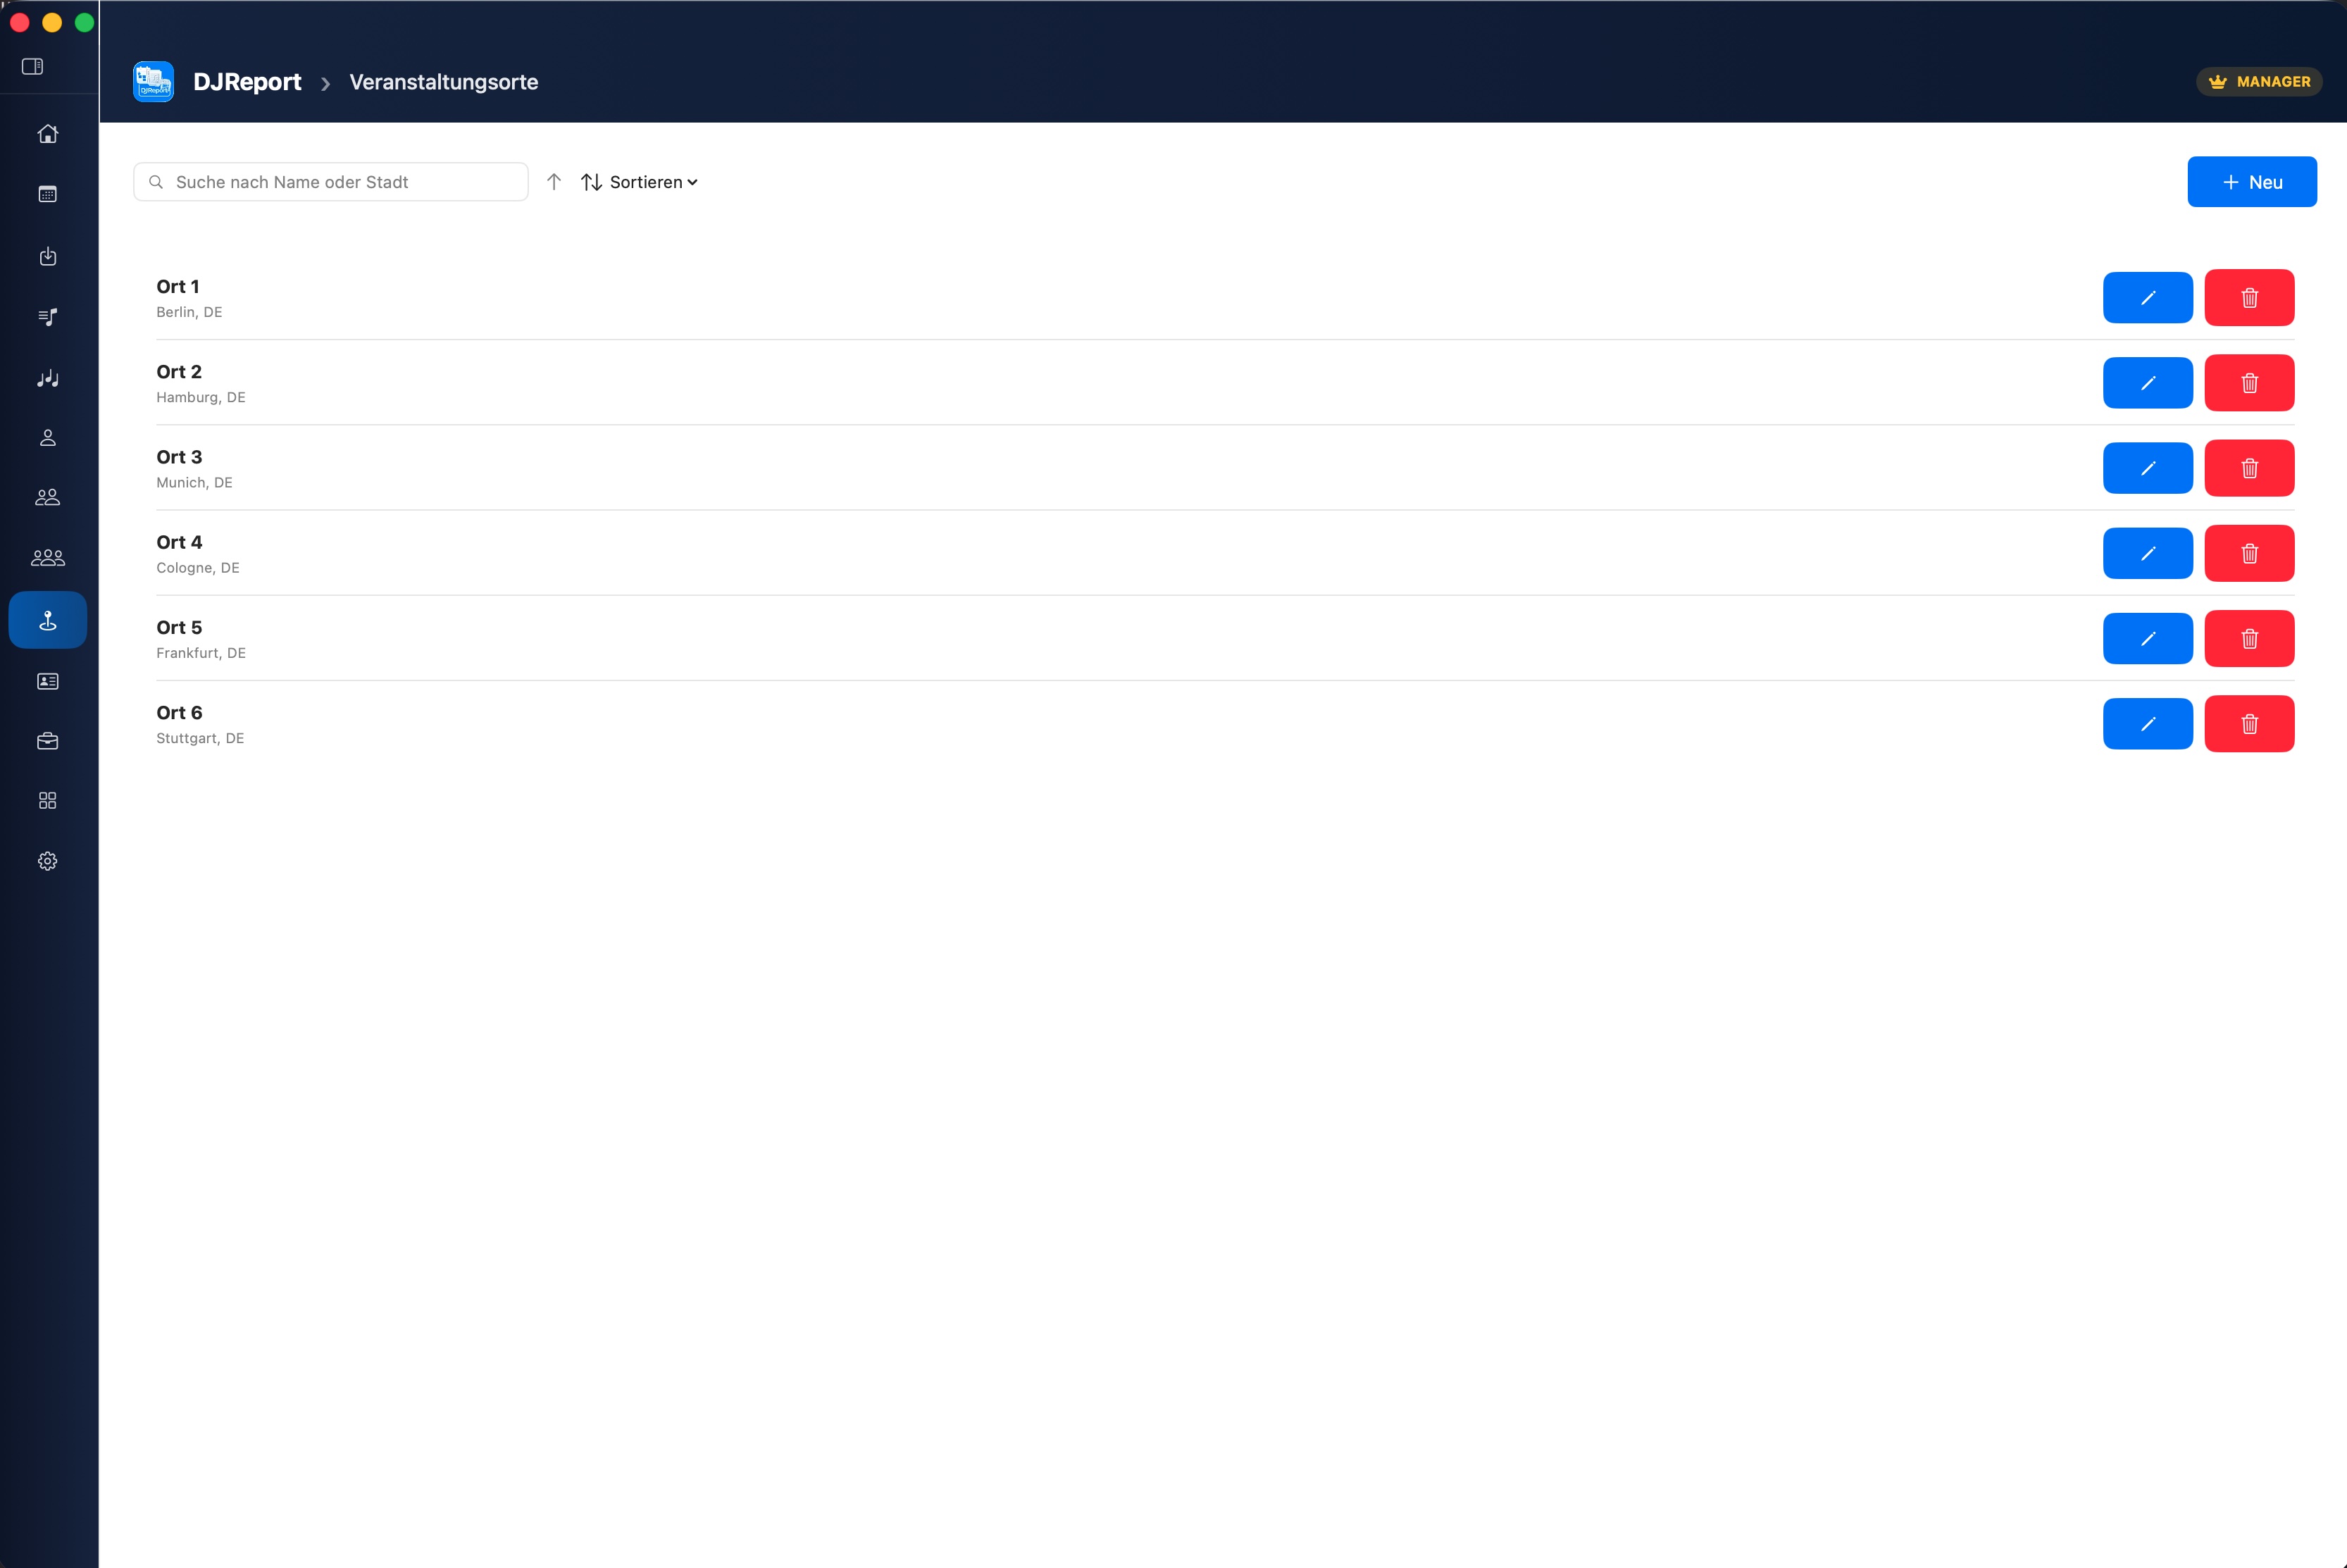
Task: Click the DJReport breadcrumb link
Action: [x=246, y=82]
